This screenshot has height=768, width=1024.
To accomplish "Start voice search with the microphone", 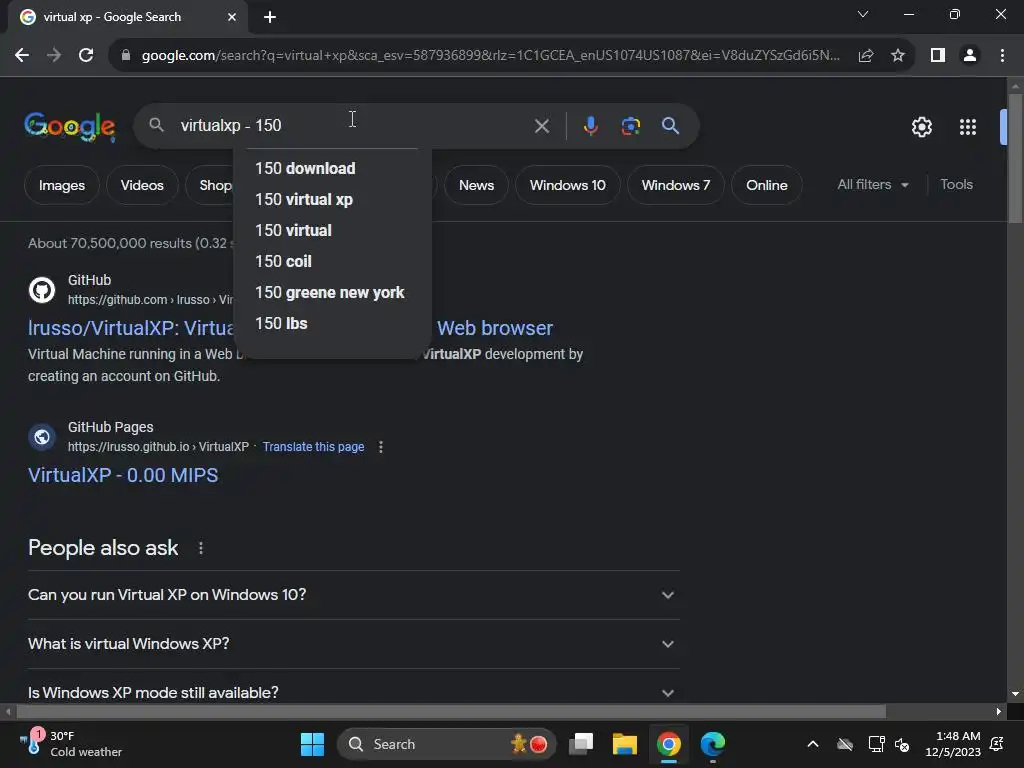I will click(590, 125).
